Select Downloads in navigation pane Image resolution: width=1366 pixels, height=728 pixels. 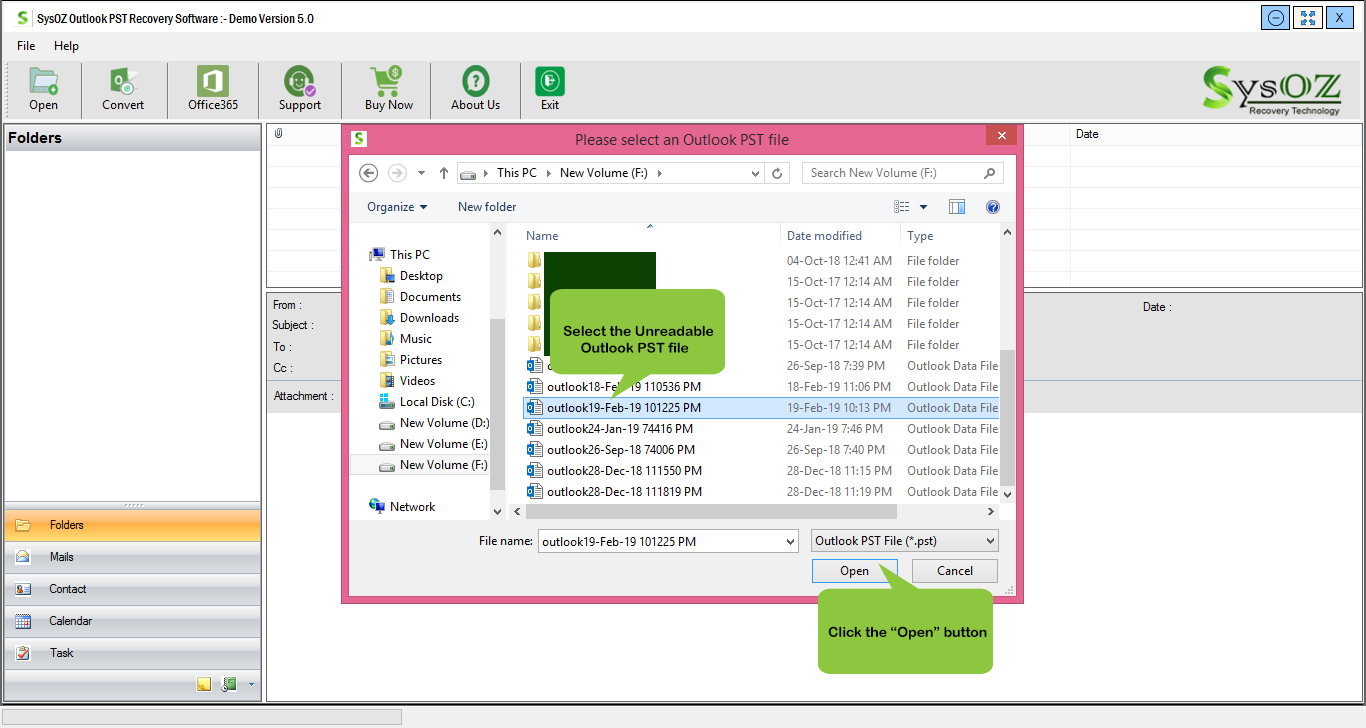(x=419, y=318)
